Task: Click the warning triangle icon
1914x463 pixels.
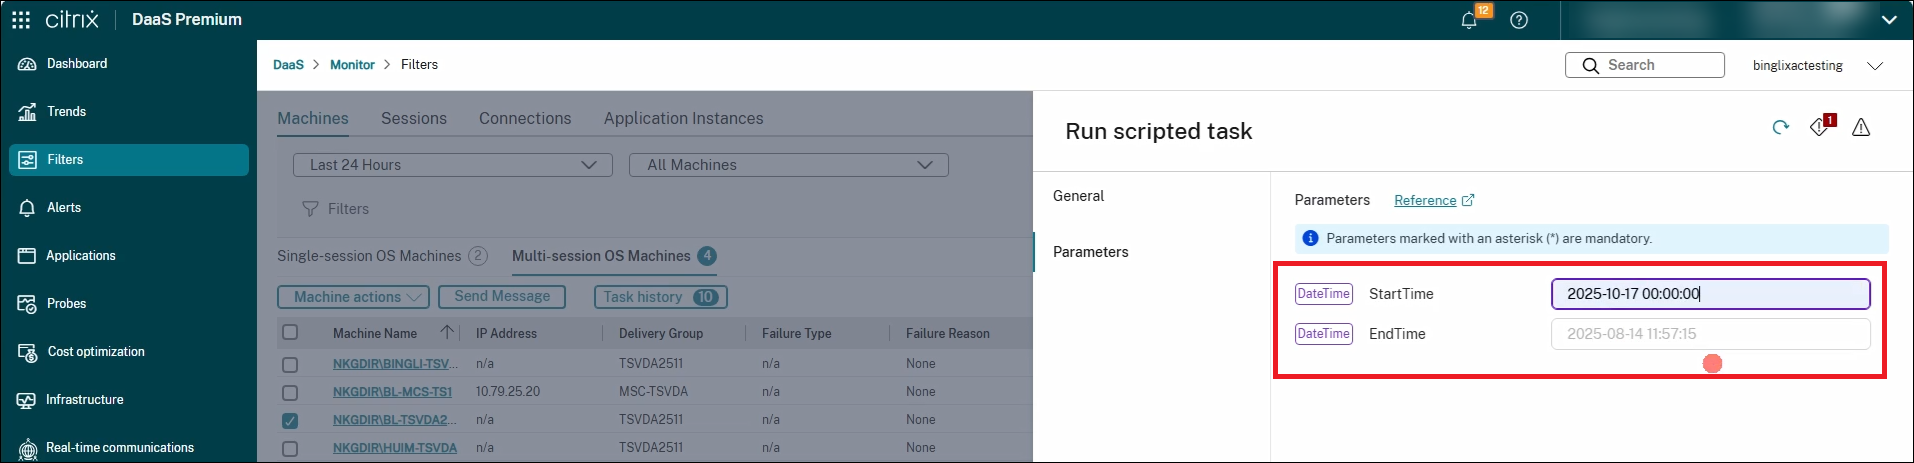Action: pyautogui.click(x=1861, y=127)
